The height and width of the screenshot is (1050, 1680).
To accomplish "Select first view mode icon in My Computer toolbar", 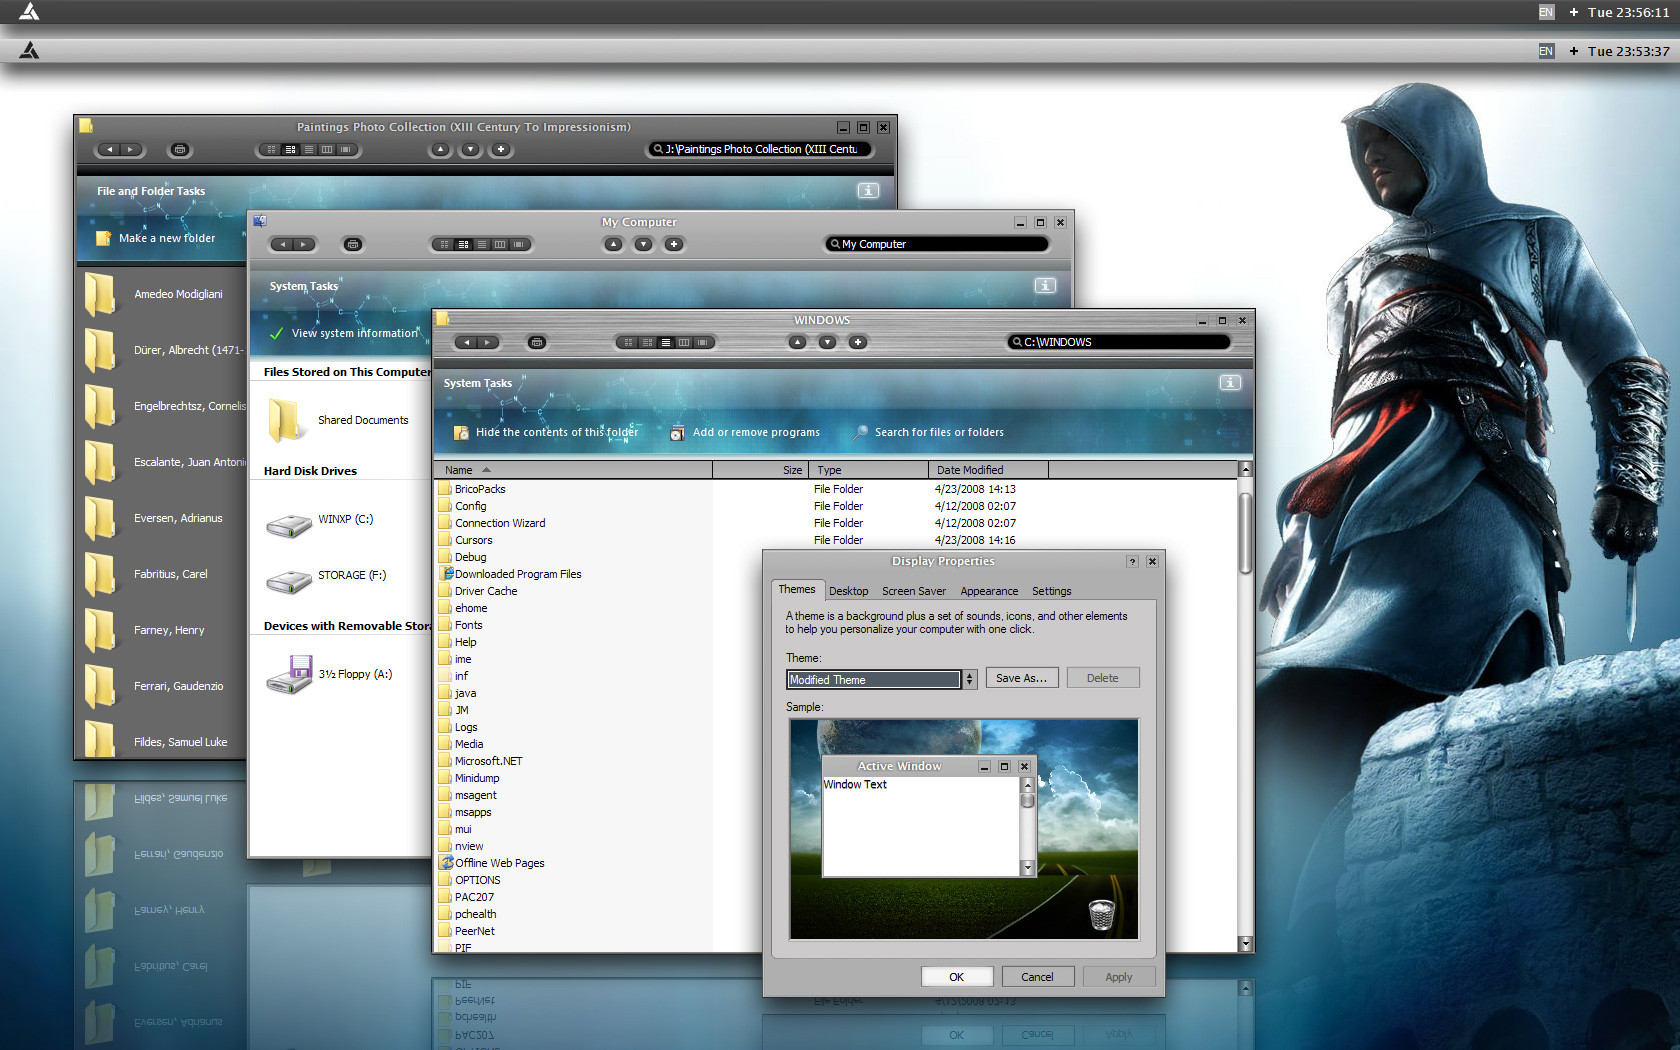I will tap(445, 244).
